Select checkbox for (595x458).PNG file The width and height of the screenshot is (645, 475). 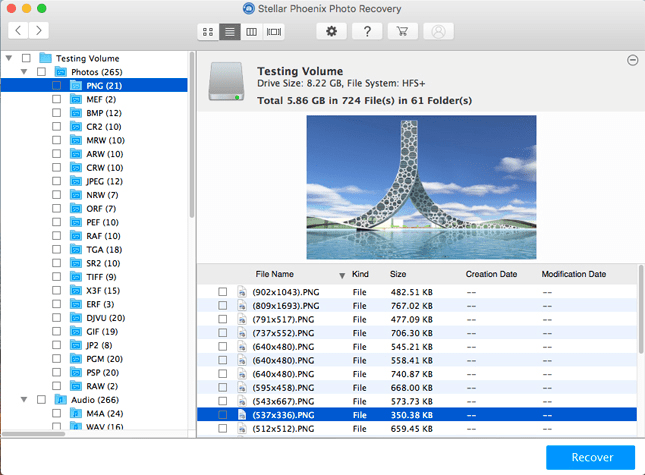(223, 387)
